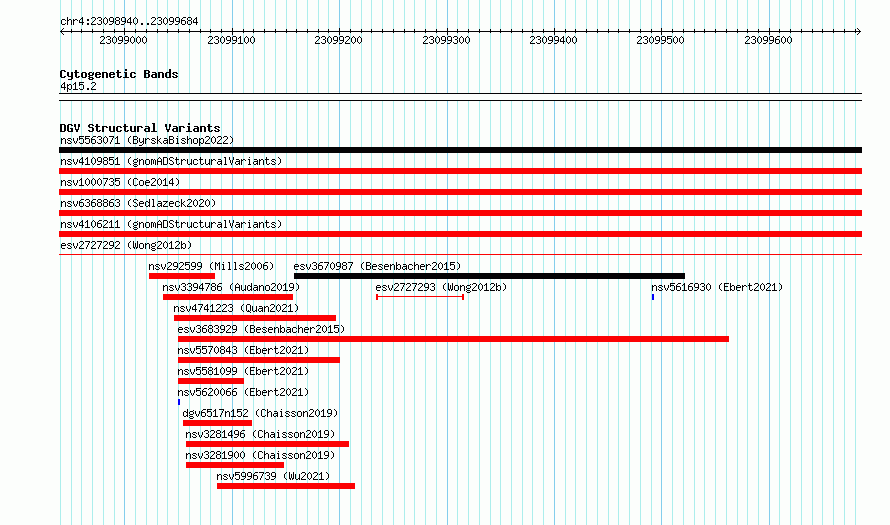Click the nsv3394786 (Audano2019) label
The height and width of the screenshot is (525, 890).
point(231,287)
